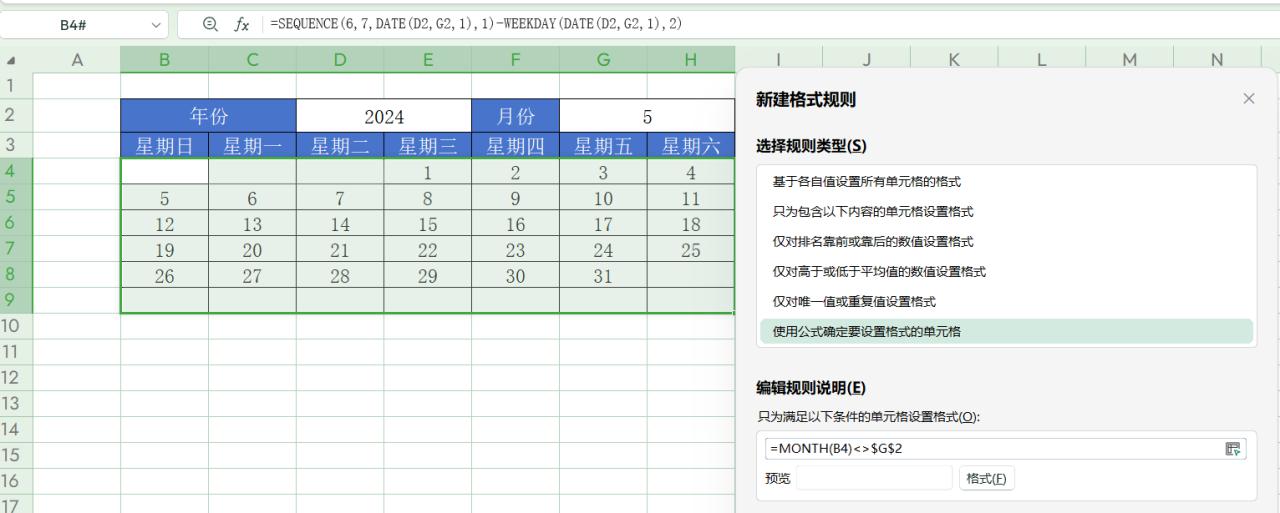Select row 9 header
This screenshot has height=513, width=1280.
(16, 300)
